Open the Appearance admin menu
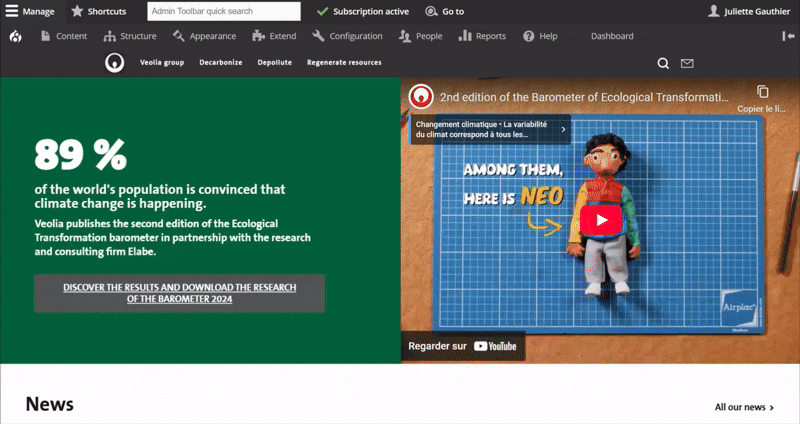 [205, 36]
